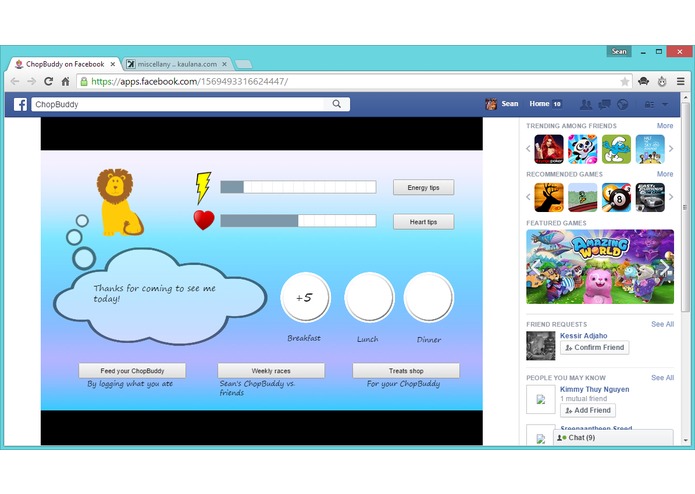
Task: Click Kessir Adjaho profile photo
Action: pos(541,346)
